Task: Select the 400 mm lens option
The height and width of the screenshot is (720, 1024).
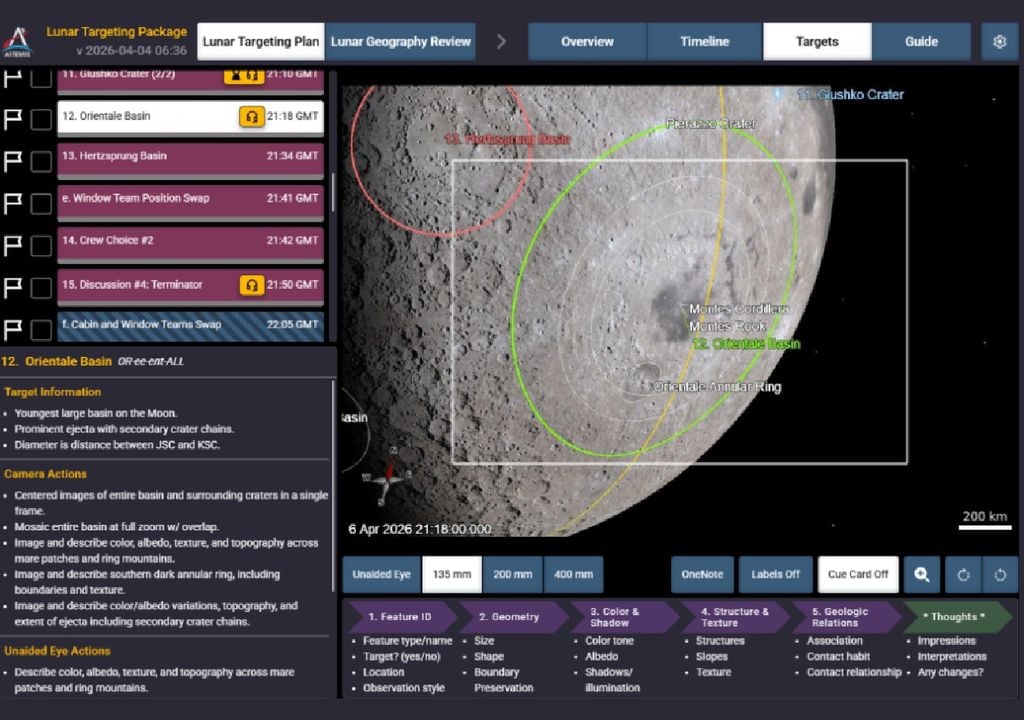Action: point(573,574)
